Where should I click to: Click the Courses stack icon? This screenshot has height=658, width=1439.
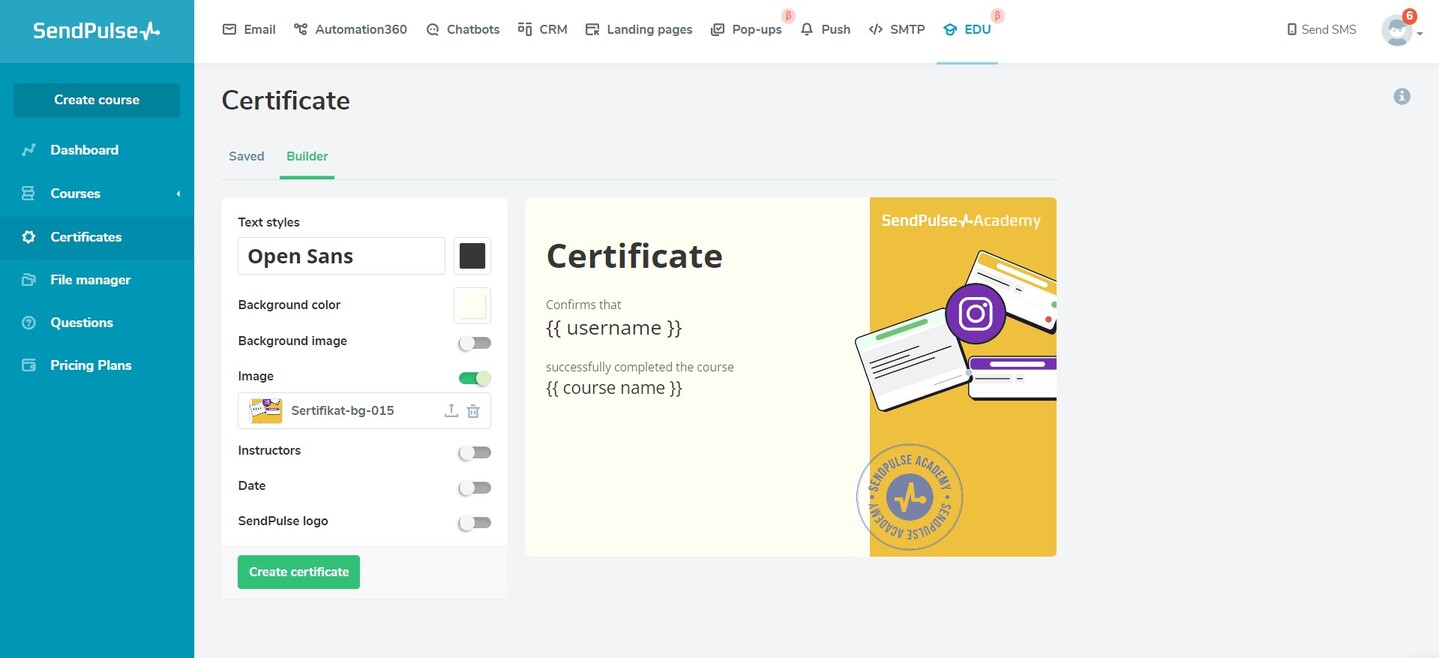tap(29, 193)
